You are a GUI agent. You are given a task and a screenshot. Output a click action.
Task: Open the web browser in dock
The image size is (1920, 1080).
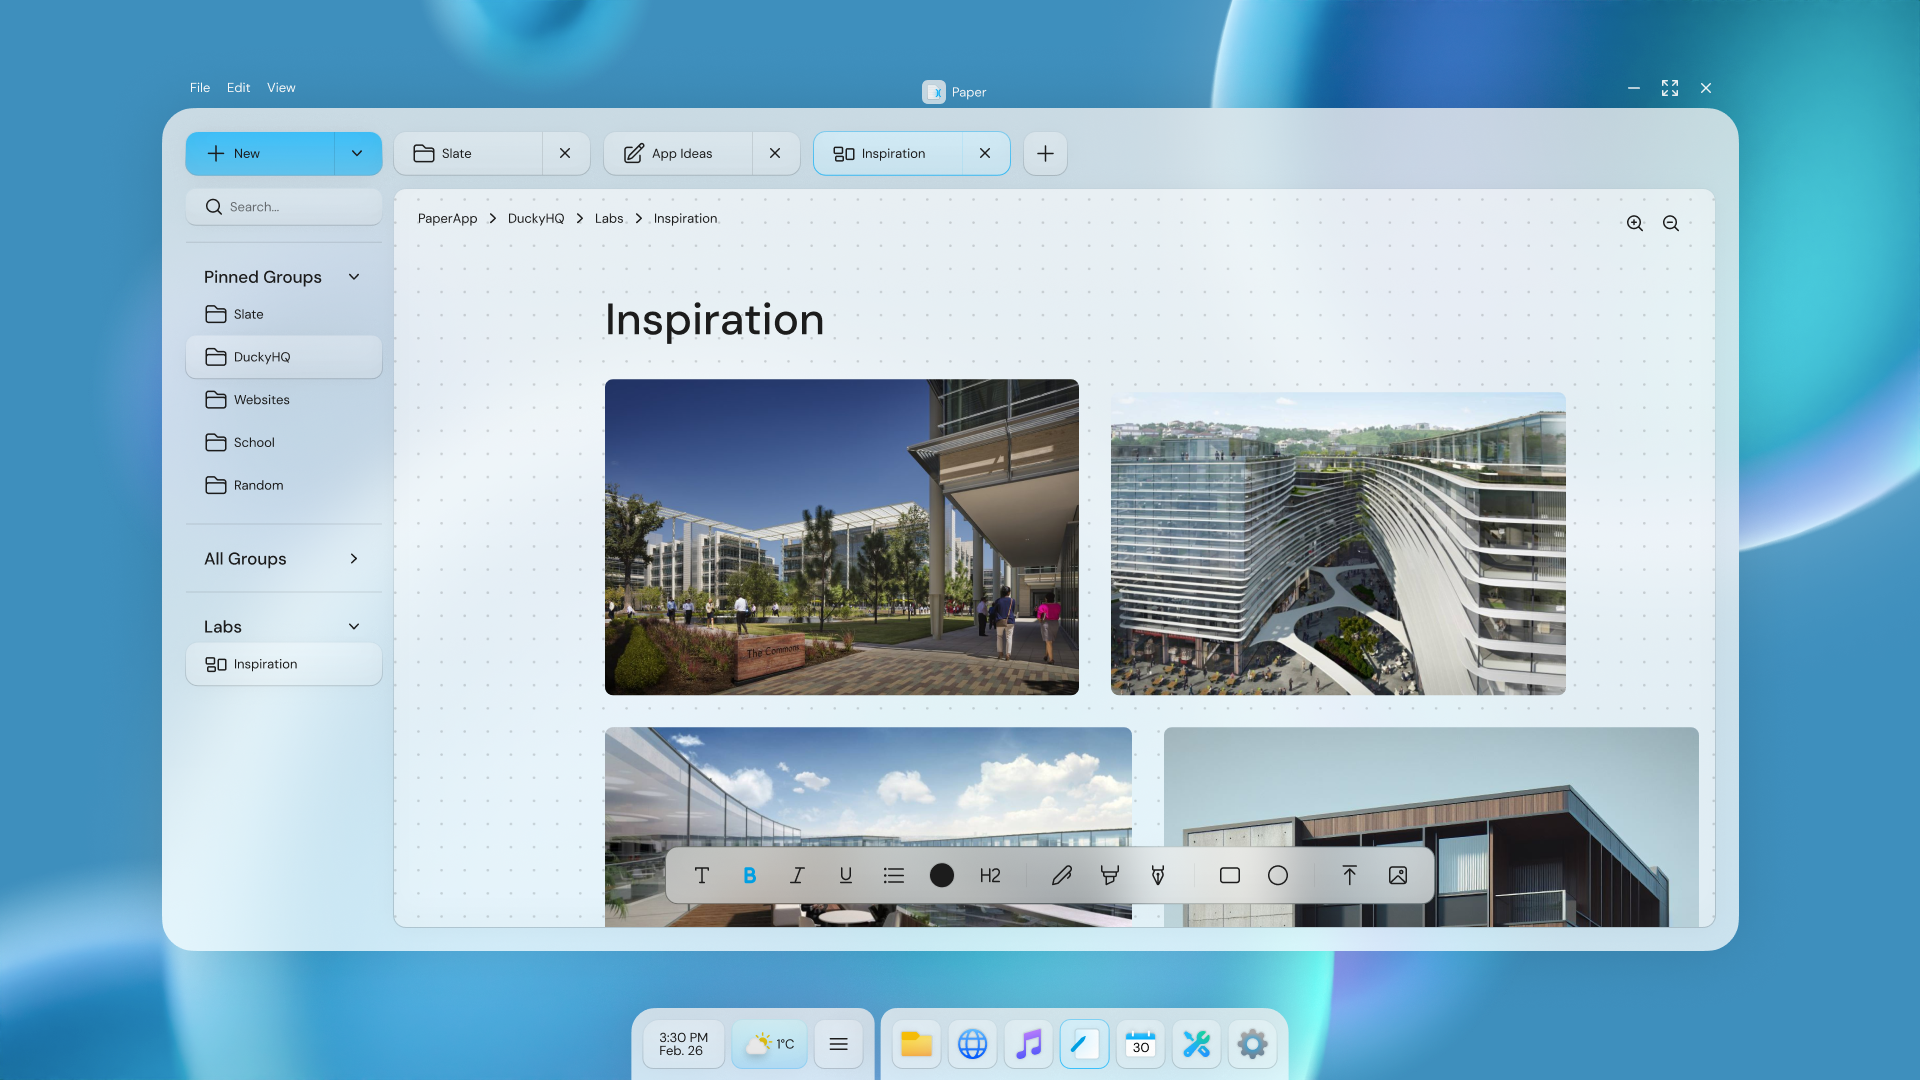[973, 1045]
